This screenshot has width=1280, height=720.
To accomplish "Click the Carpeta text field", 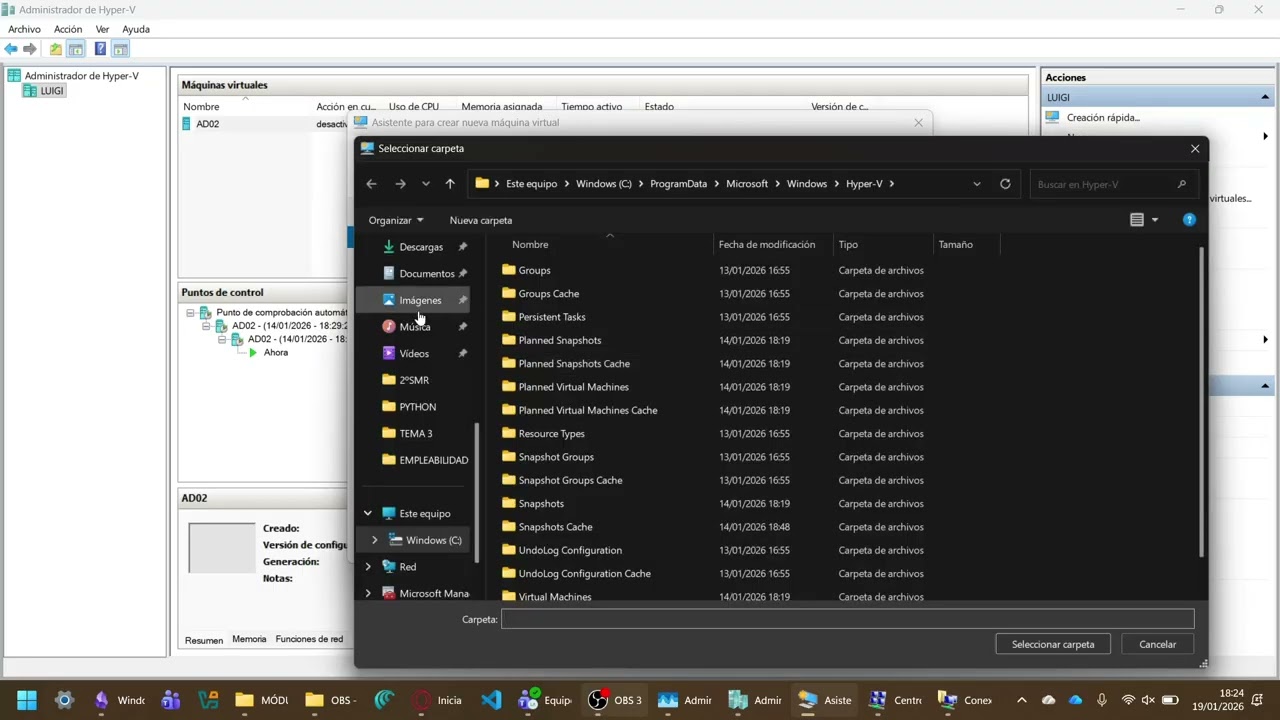I will tap(847, 619).
